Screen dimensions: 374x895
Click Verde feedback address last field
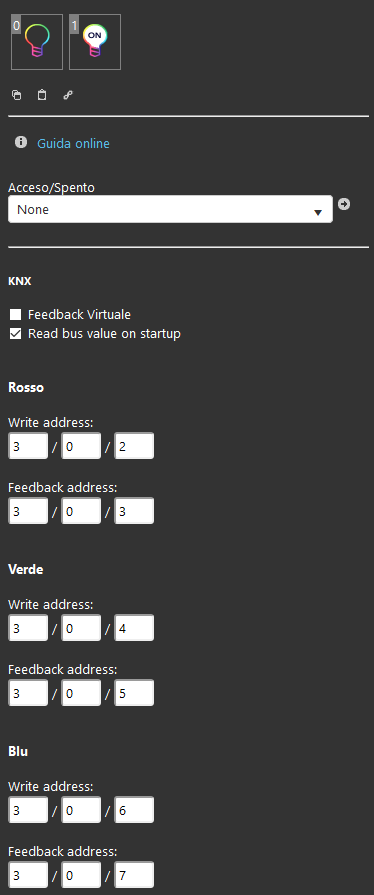[x=134, y=693]
